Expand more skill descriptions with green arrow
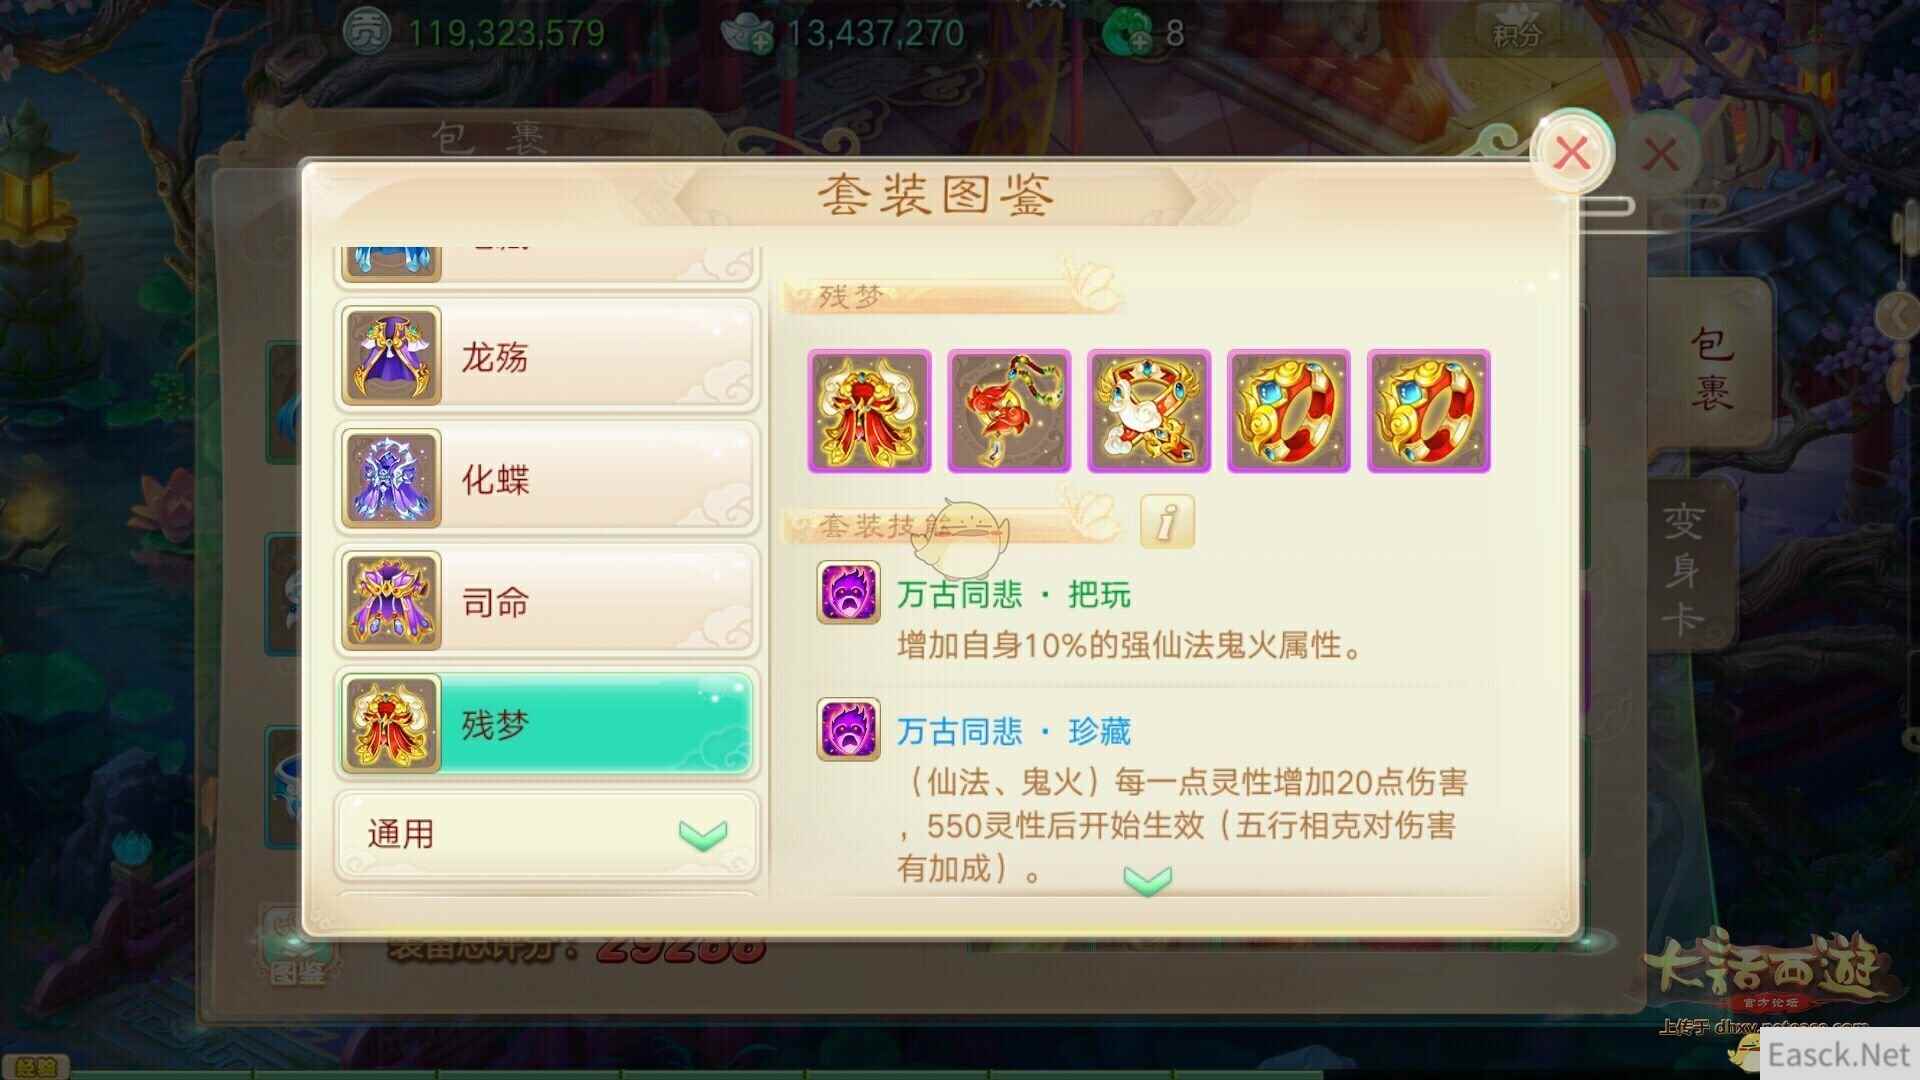Viewport: 1920px width, 1080px height. (1147, 880)
